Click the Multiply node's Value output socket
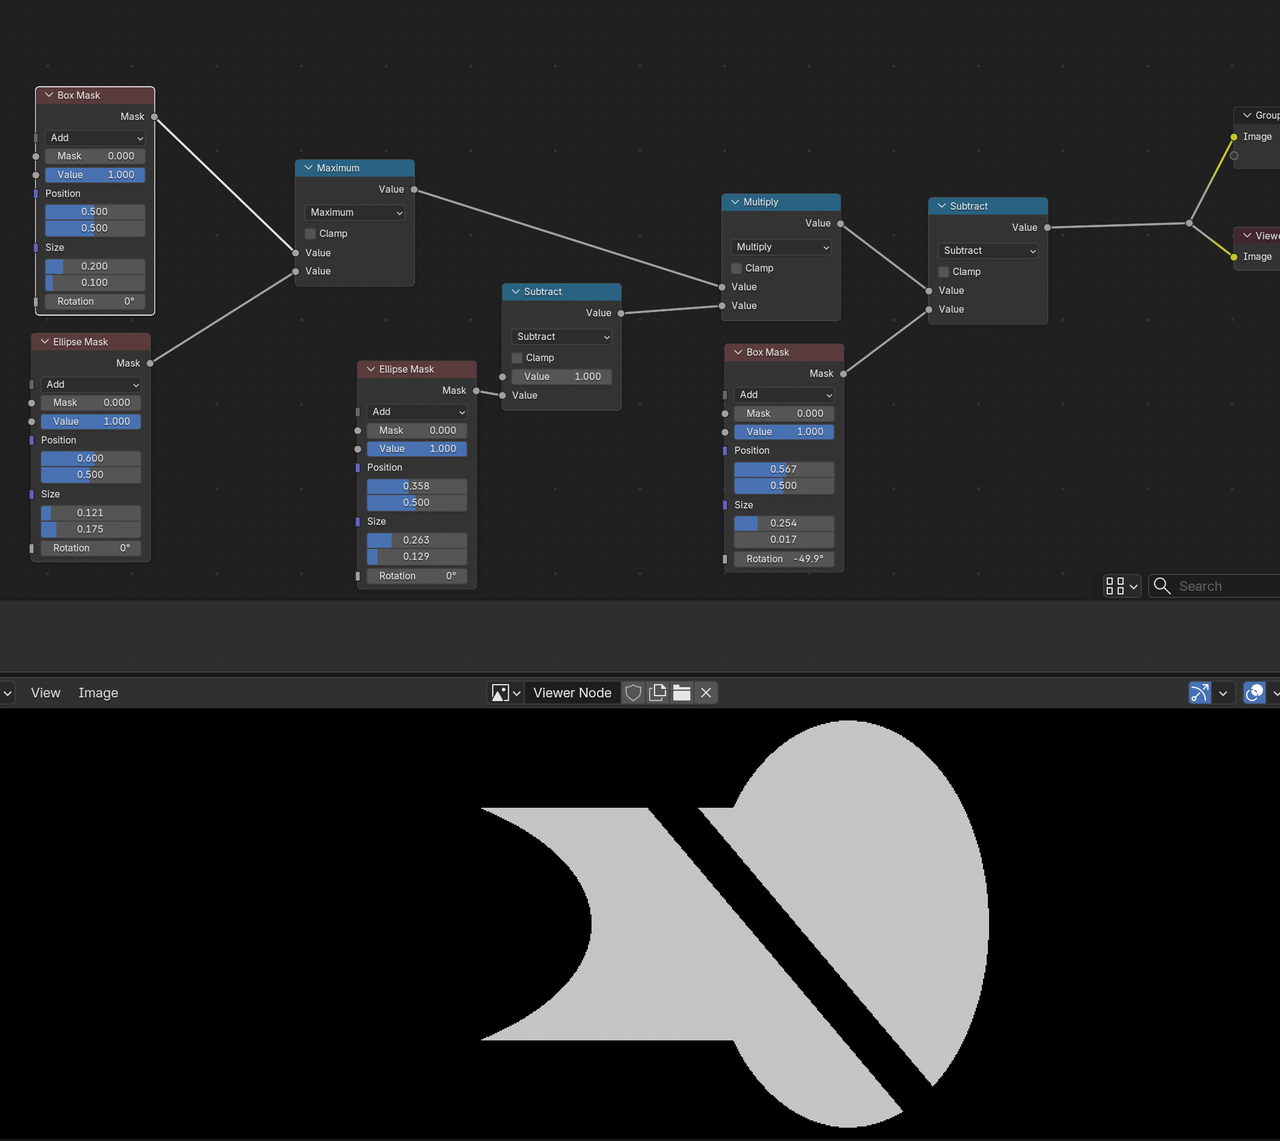 tap(840, 224)
